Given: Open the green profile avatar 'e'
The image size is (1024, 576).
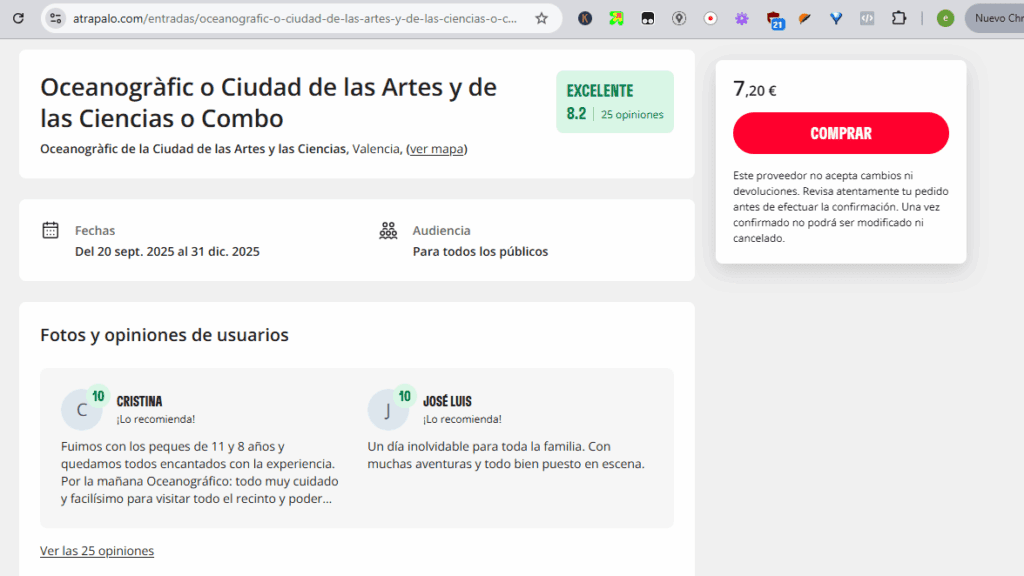Looking at the screenshot, I should pos(945,18).
